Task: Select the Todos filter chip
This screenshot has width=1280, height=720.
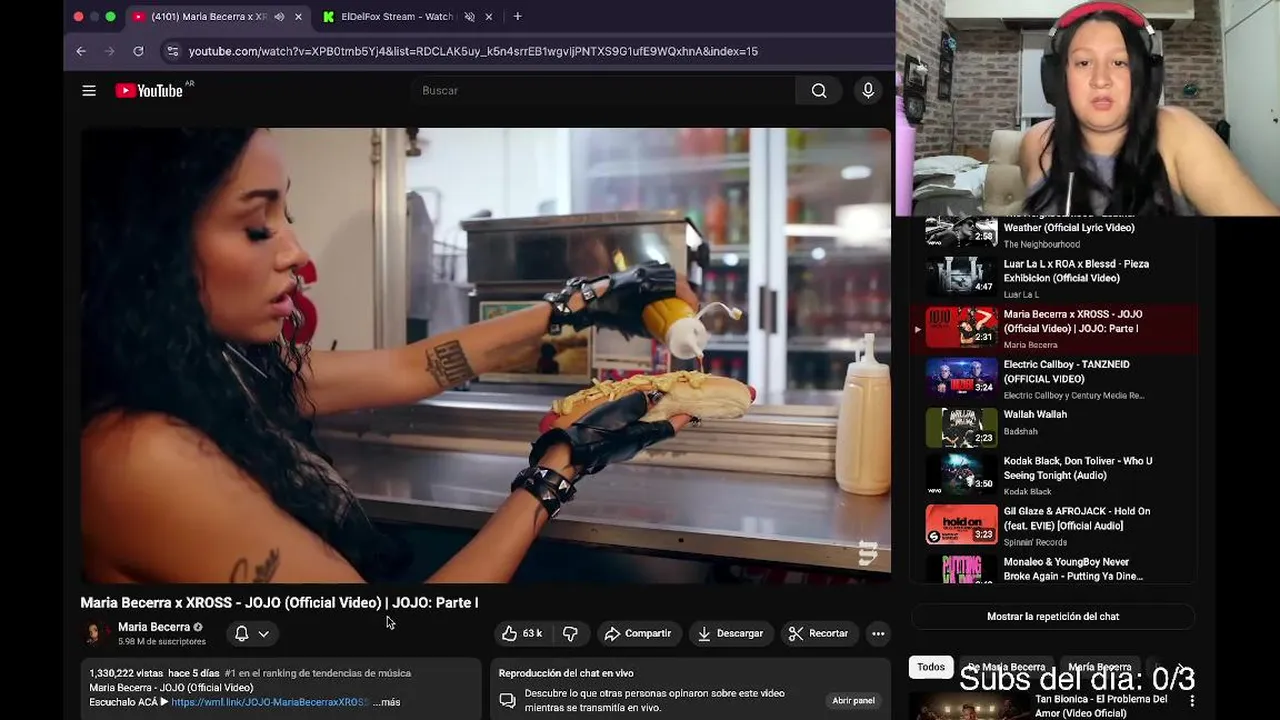Action: click(x=931, y=667)
